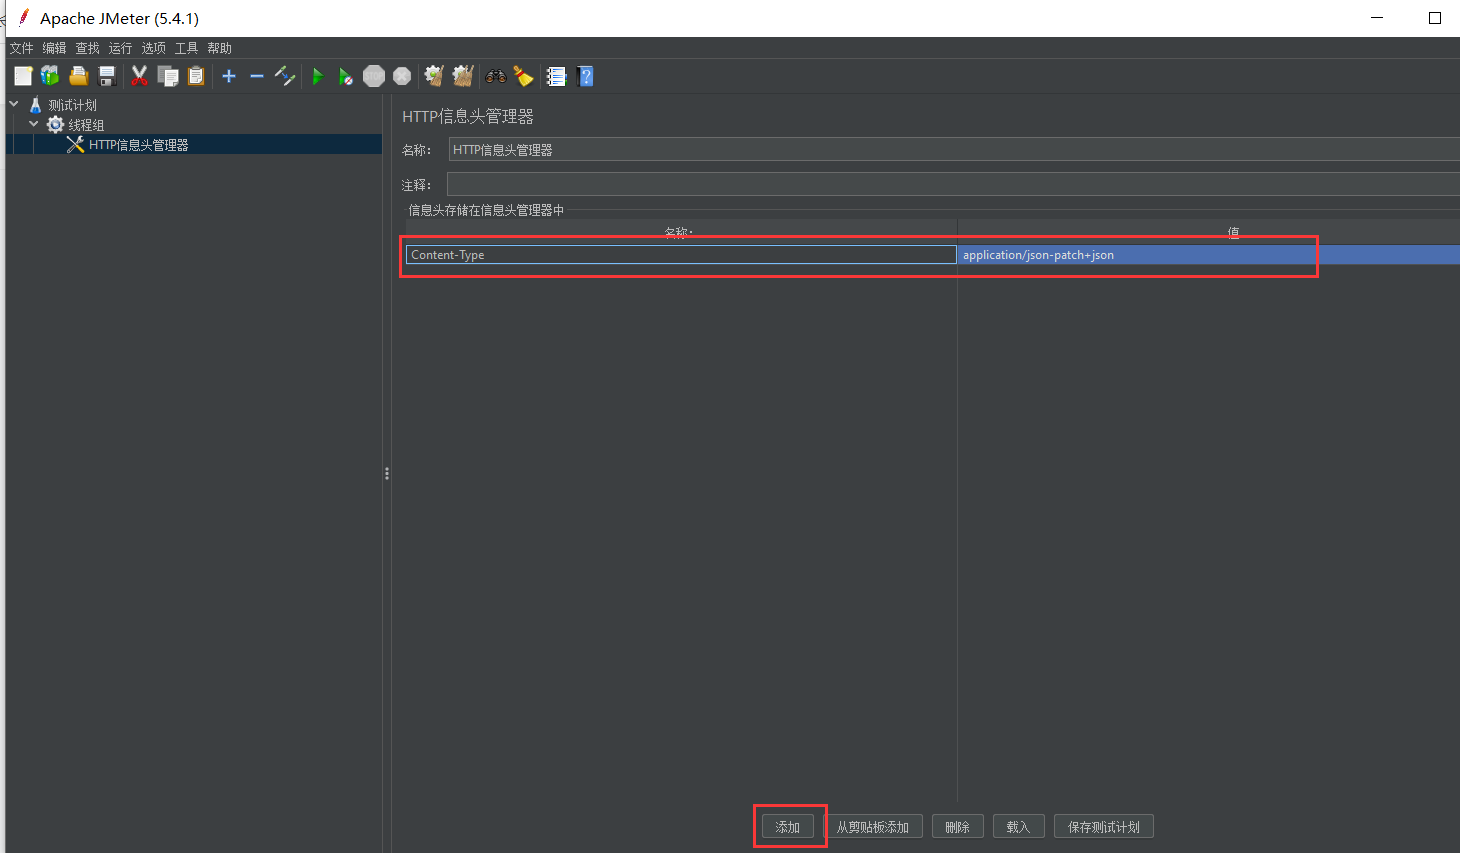Select HTTP信息头管理器 in the tree

point(138,145)
